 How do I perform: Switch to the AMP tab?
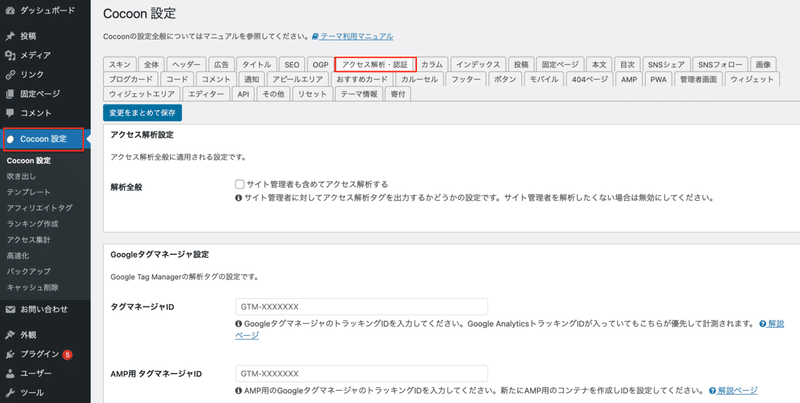629,80
